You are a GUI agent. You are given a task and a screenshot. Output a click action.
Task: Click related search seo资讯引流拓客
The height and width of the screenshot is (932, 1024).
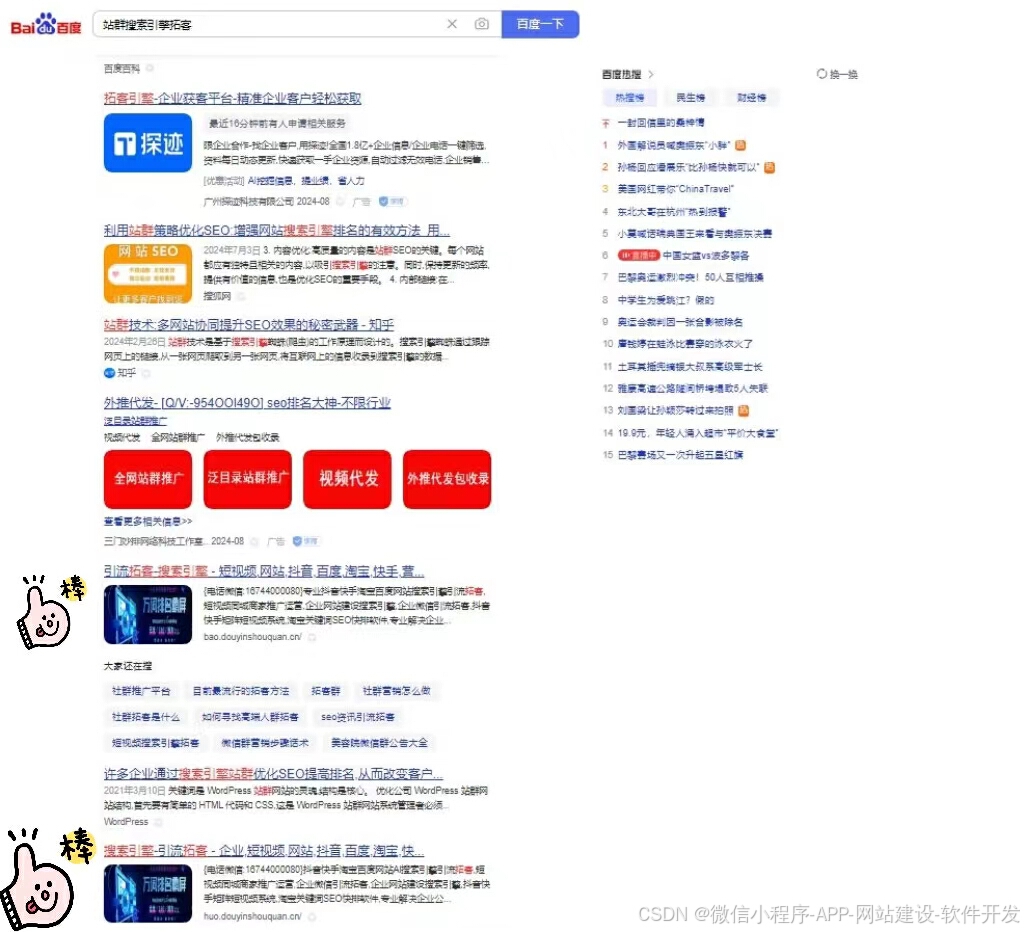pos(358,717)
